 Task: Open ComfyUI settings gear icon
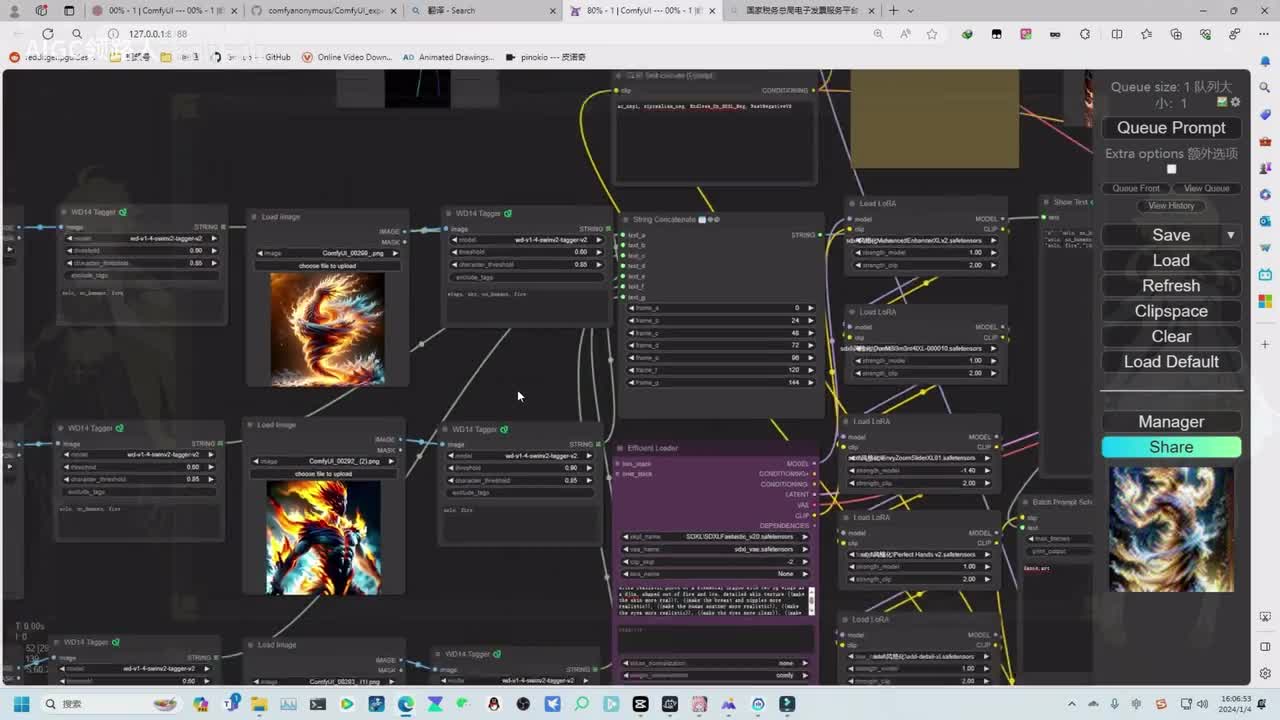tap(1235, 102)
